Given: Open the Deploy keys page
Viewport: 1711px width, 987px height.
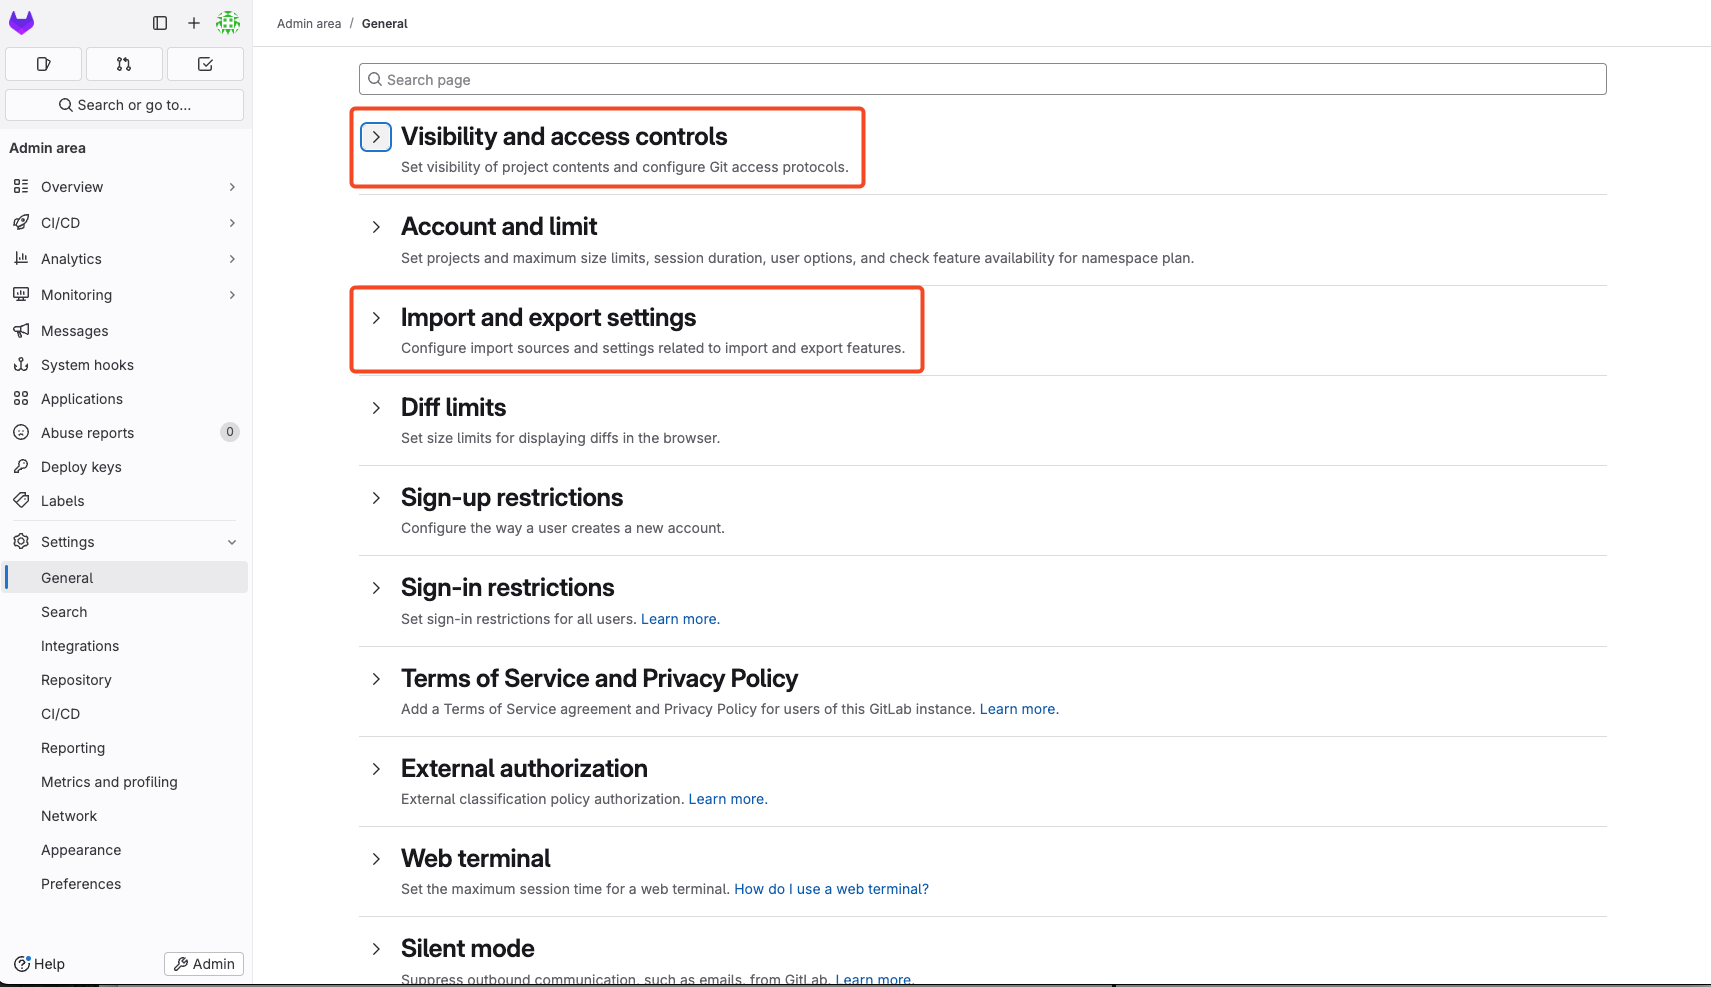Looking at the screenshot, I should [81, 467].
